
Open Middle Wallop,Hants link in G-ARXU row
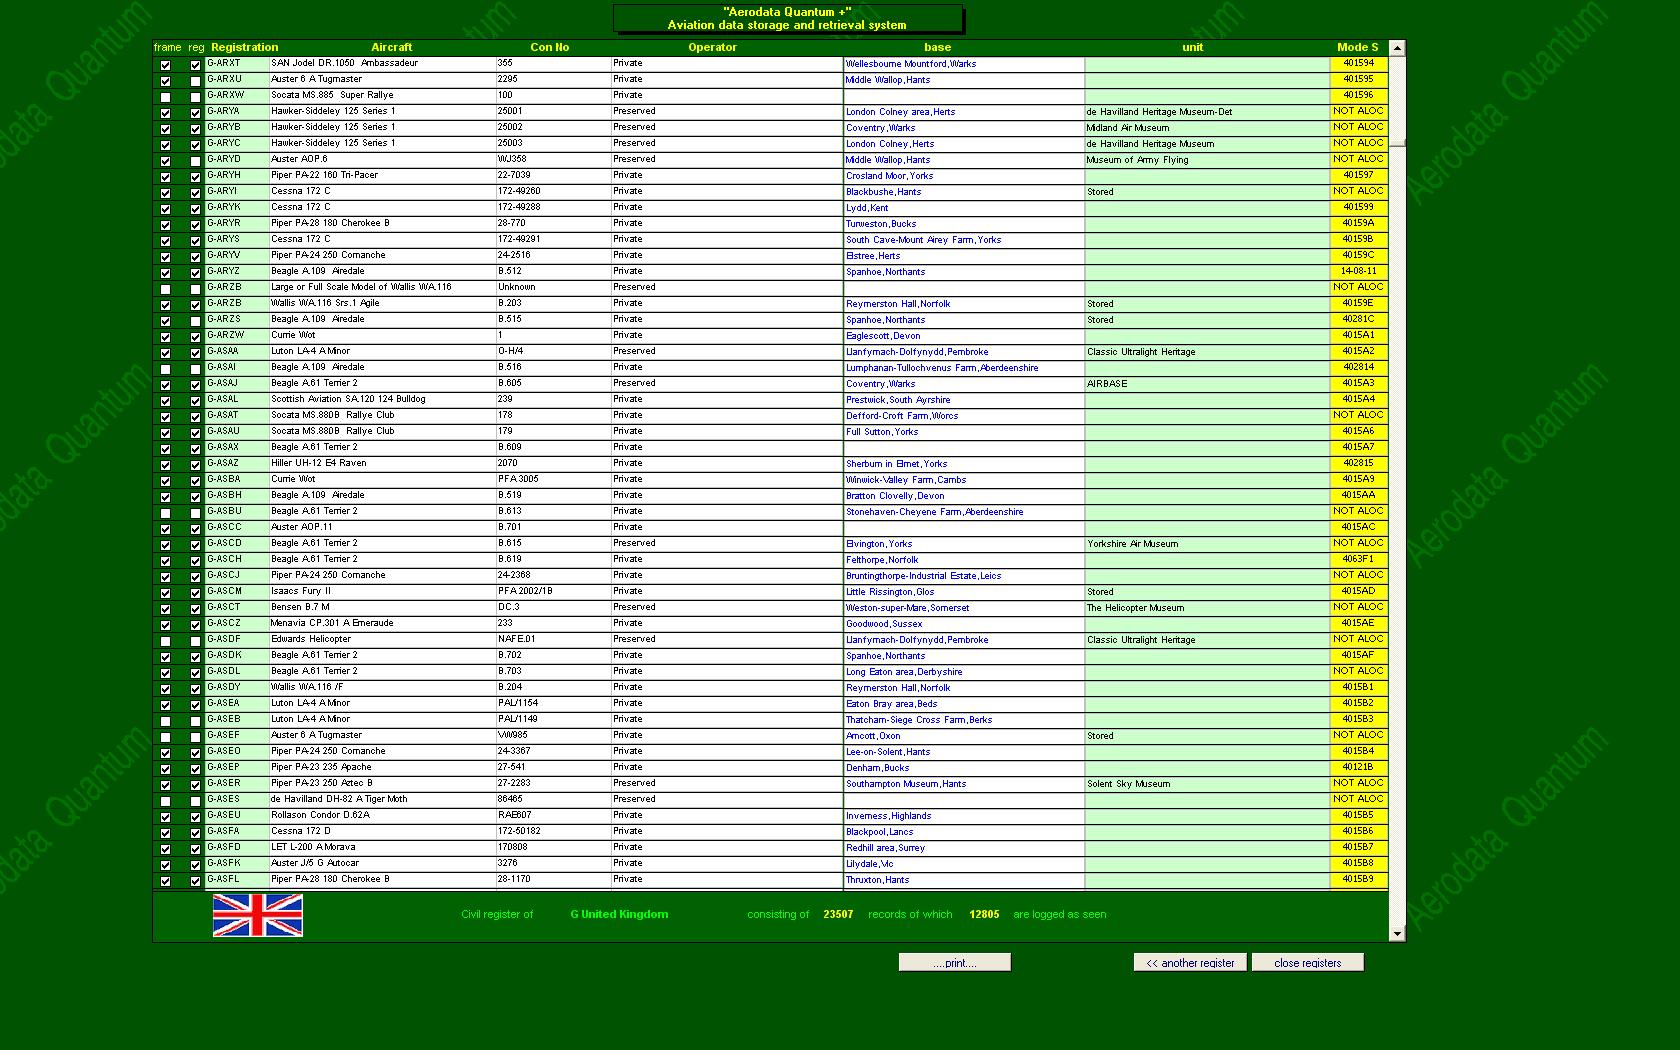(x=888, y=80)
